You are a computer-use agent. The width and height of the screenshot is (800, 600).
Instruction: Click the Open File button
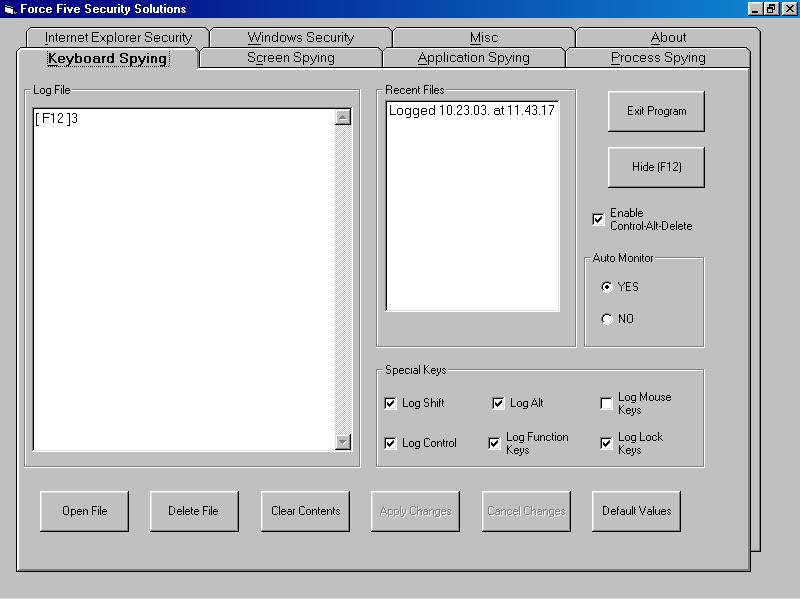point(85,511)
